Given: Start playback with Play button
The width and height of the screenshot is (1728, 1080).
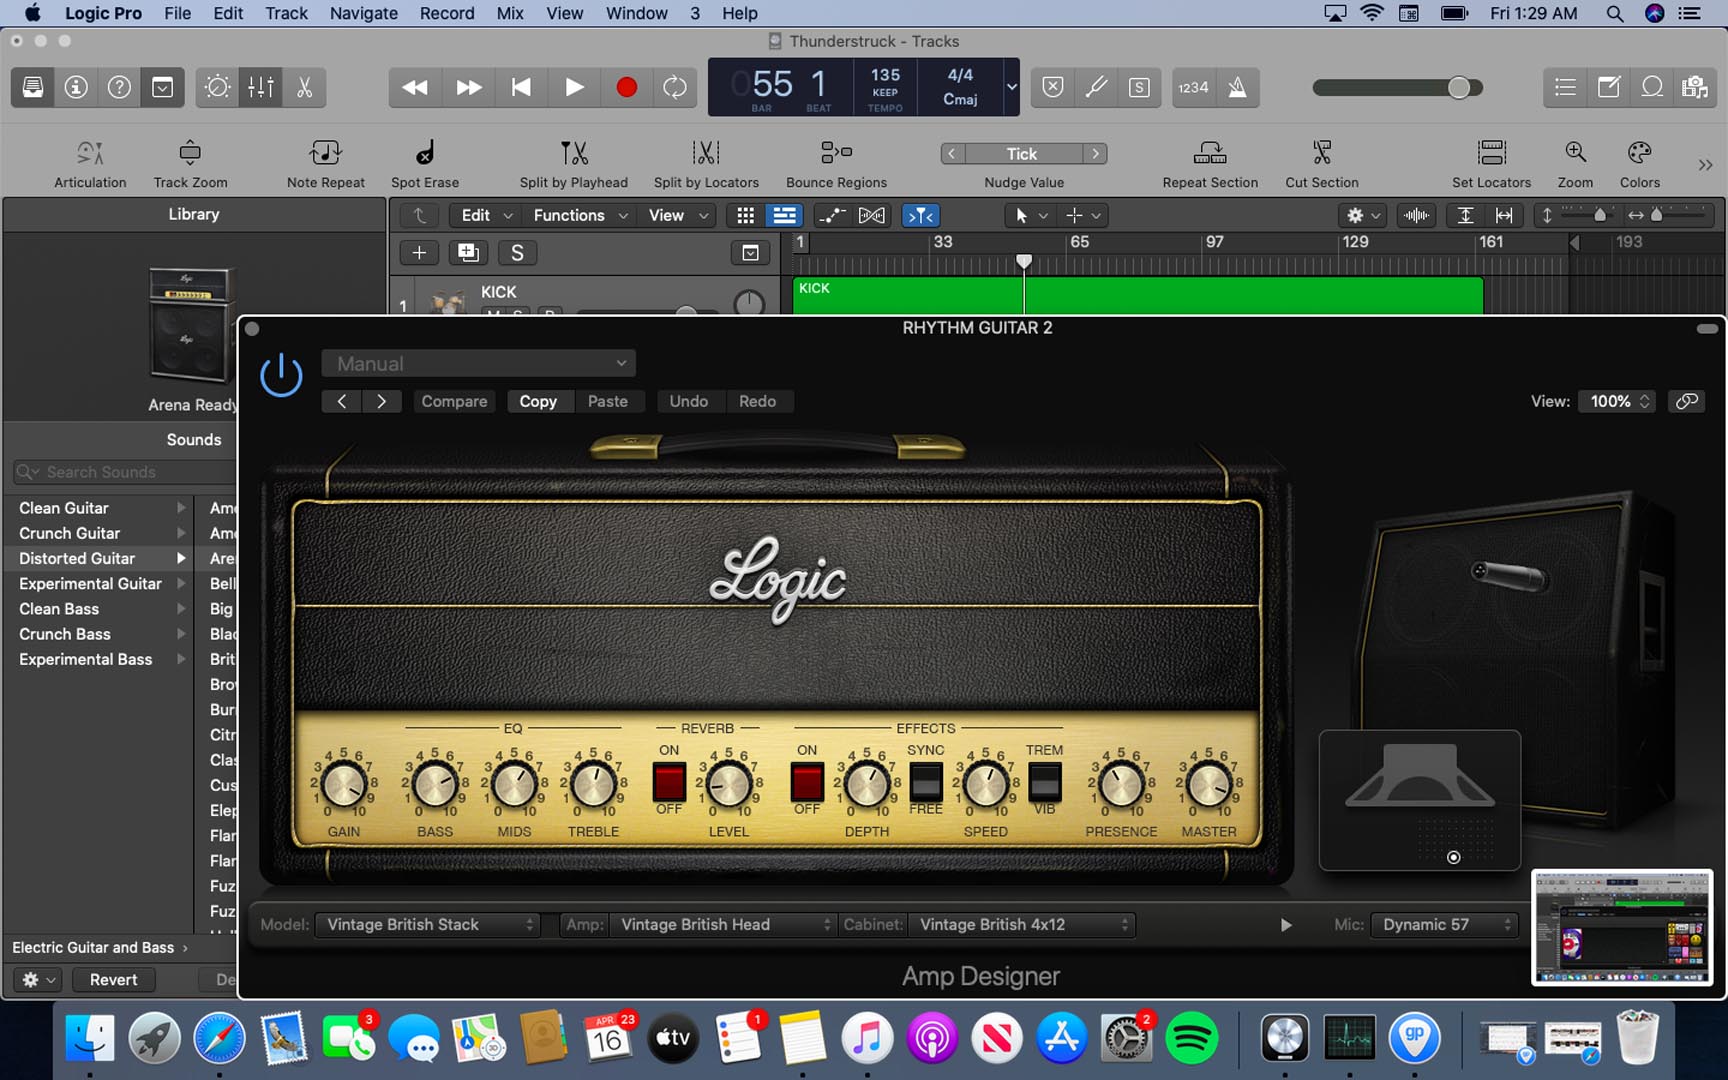Looking at the screenshot, I should 574,87.
